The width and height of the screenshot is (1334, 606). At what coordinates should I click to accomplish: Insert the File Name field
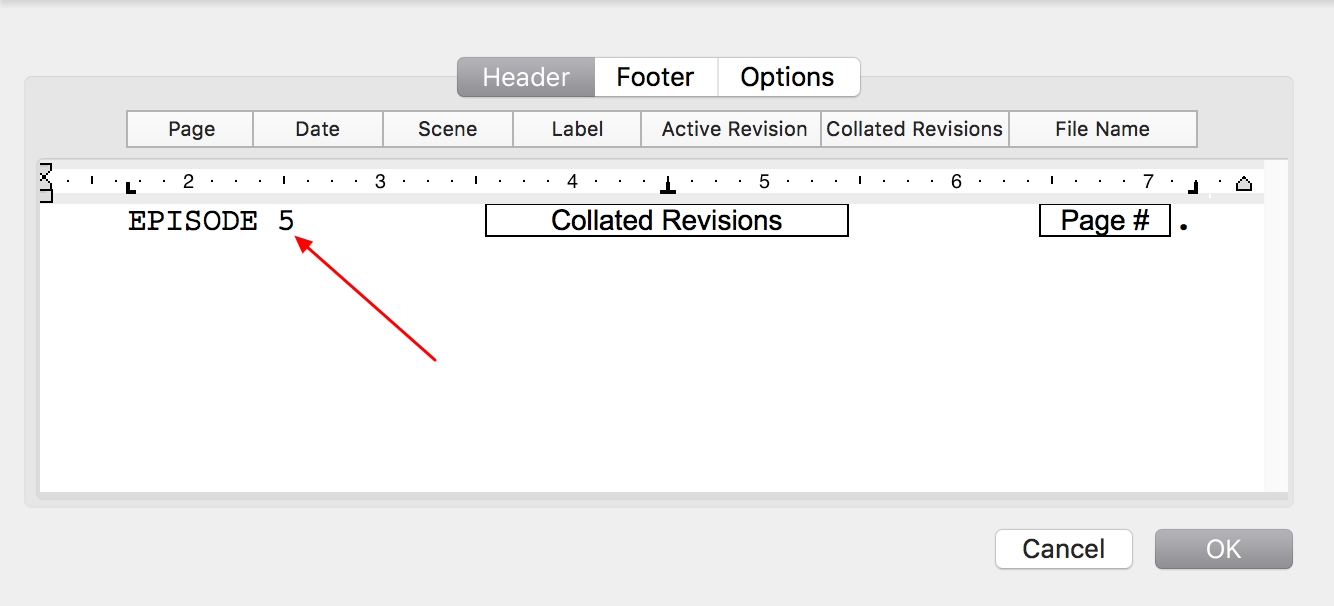pos(1102,129)
